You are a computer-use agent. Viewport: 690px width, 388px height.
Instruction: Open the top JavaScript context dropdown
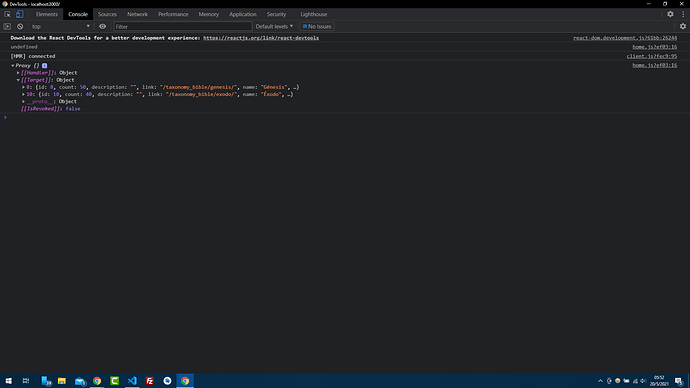tap(60, 26)
